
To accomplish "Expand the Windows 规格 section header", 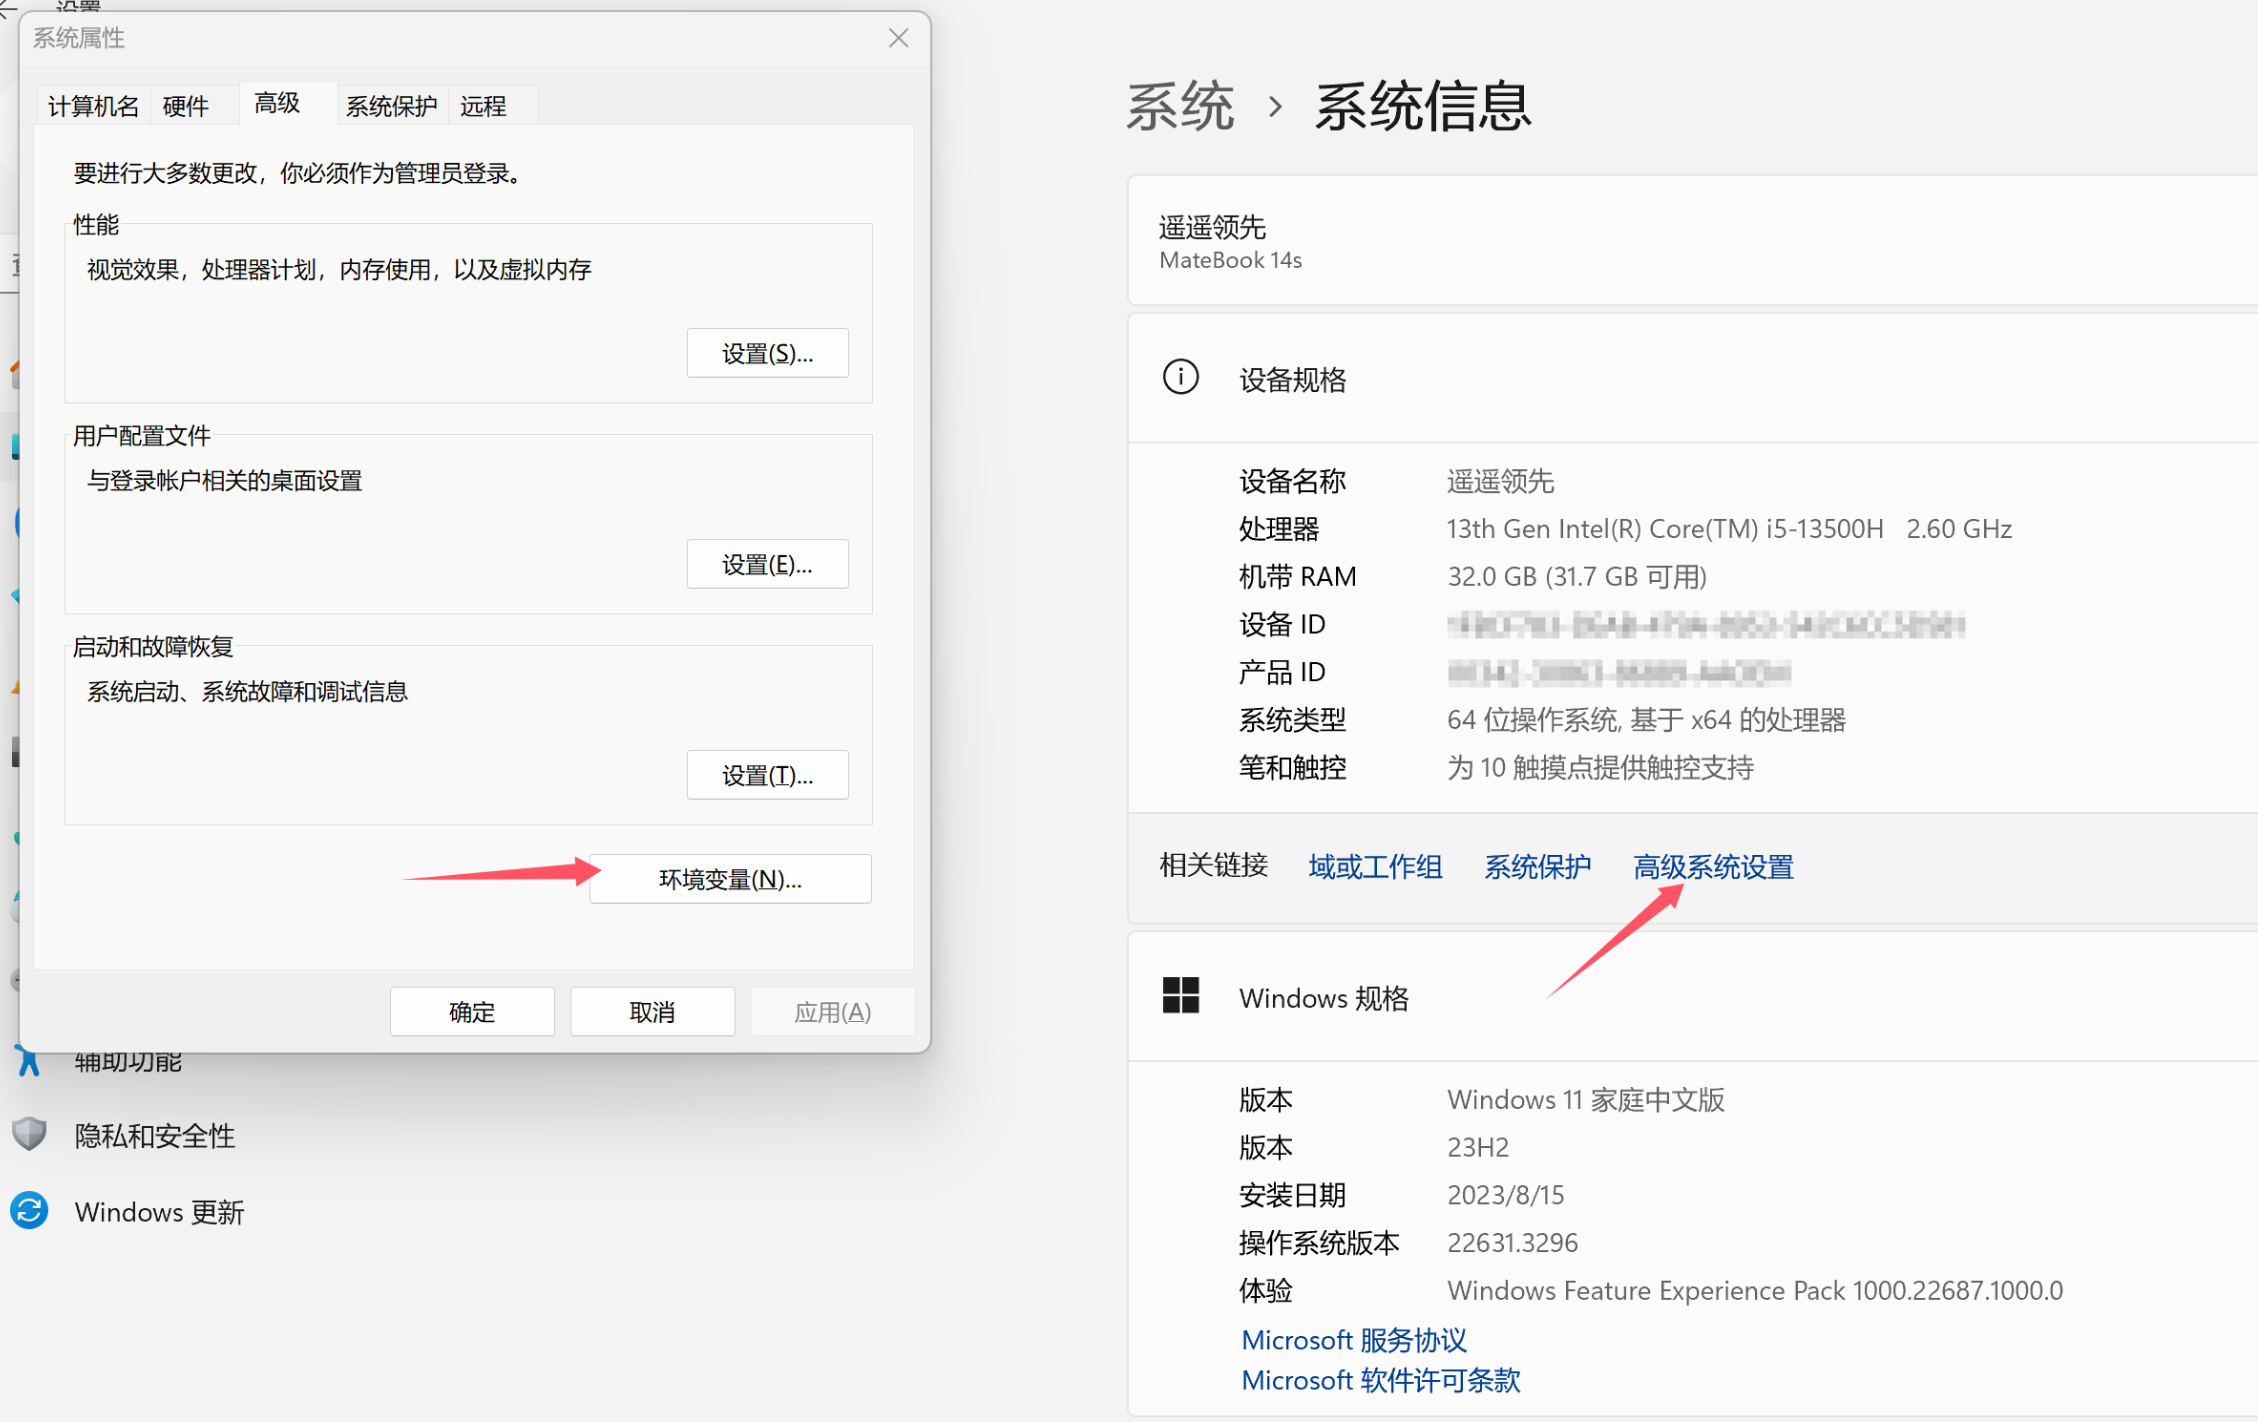I will 1692,997.
